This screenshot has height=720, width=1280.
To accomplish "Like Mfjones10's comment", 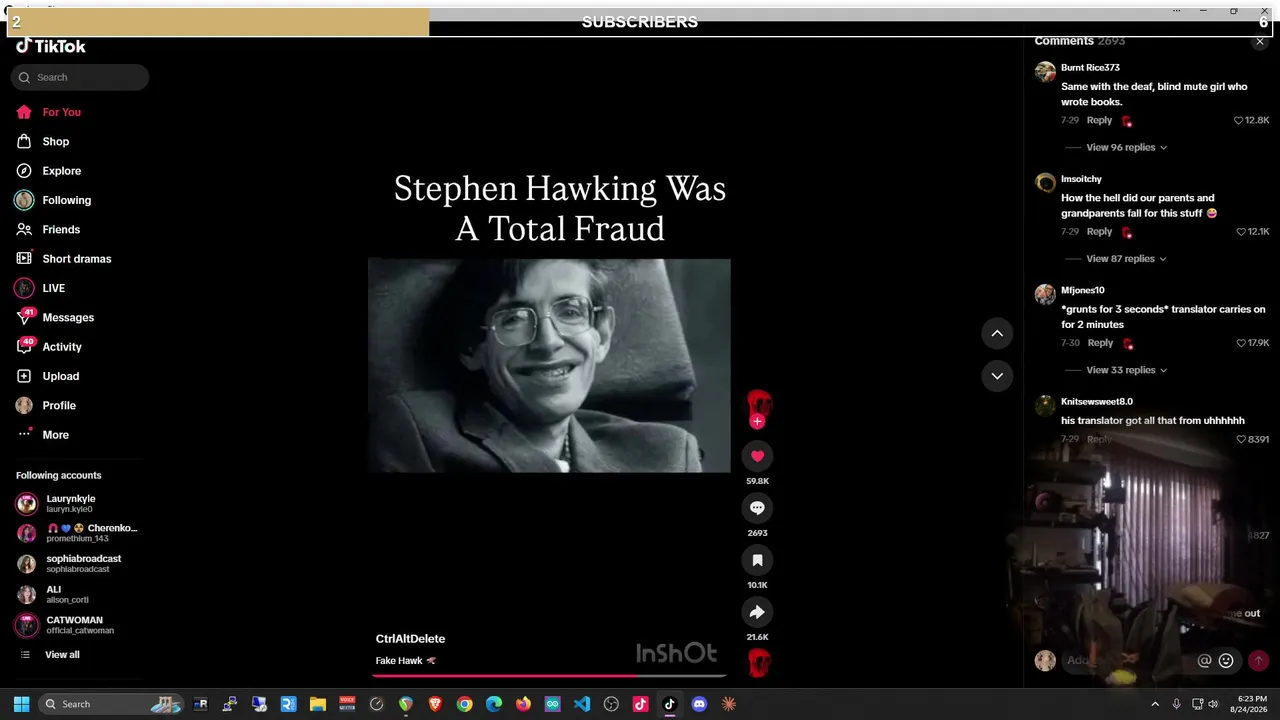I will coord(1241,343).
